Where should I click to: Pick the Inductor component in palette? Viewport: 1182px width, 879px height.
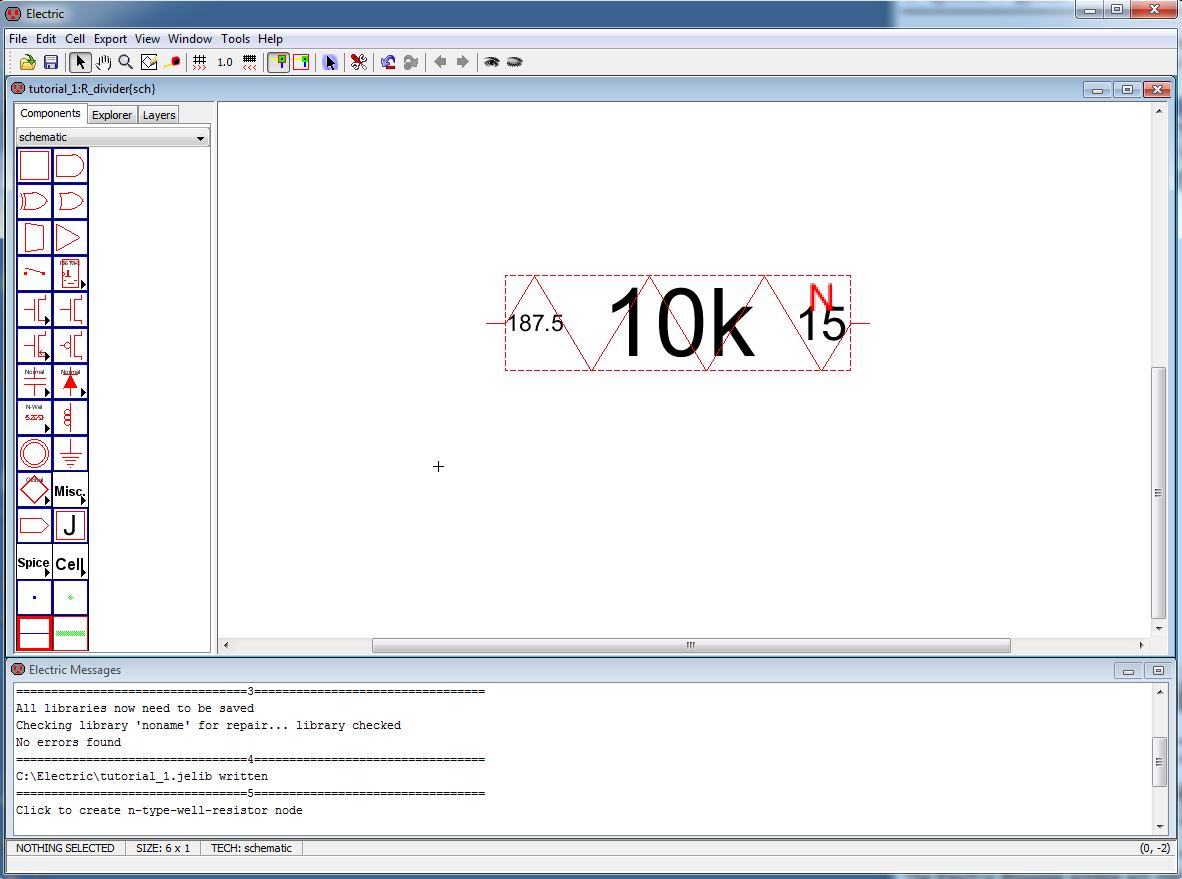pyautogui.click(x=70, y=418)
